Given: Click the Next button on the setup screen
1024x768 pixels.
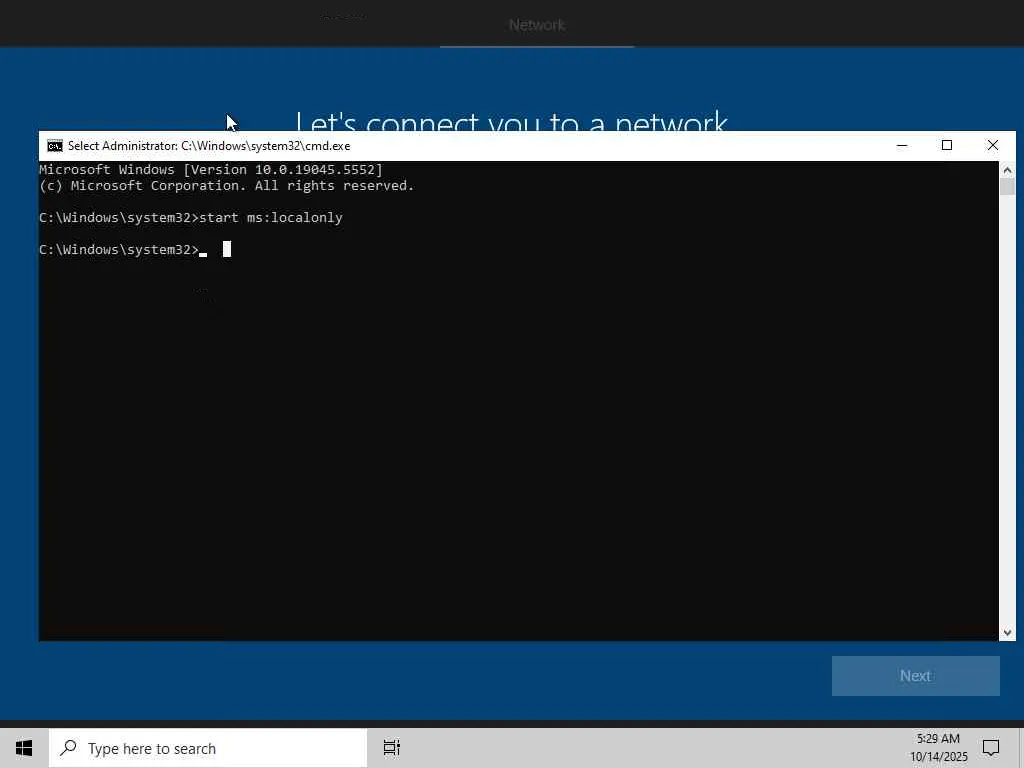Looking at the screenshot, I should click(916, 676).
